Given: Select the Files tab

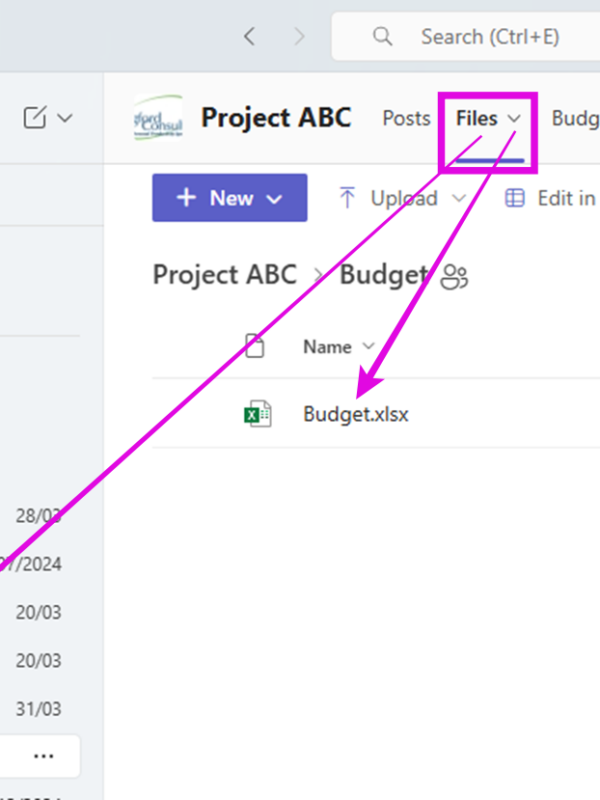Looking at the screenshot, I should pyautogui.click(x=477, y=118).
